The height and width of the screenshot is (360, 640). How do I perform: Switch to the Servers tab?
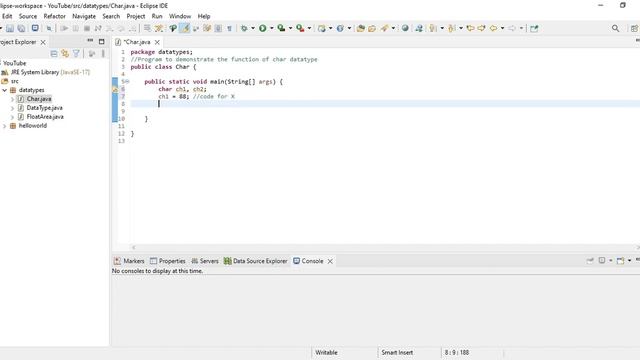coord(205,261)
